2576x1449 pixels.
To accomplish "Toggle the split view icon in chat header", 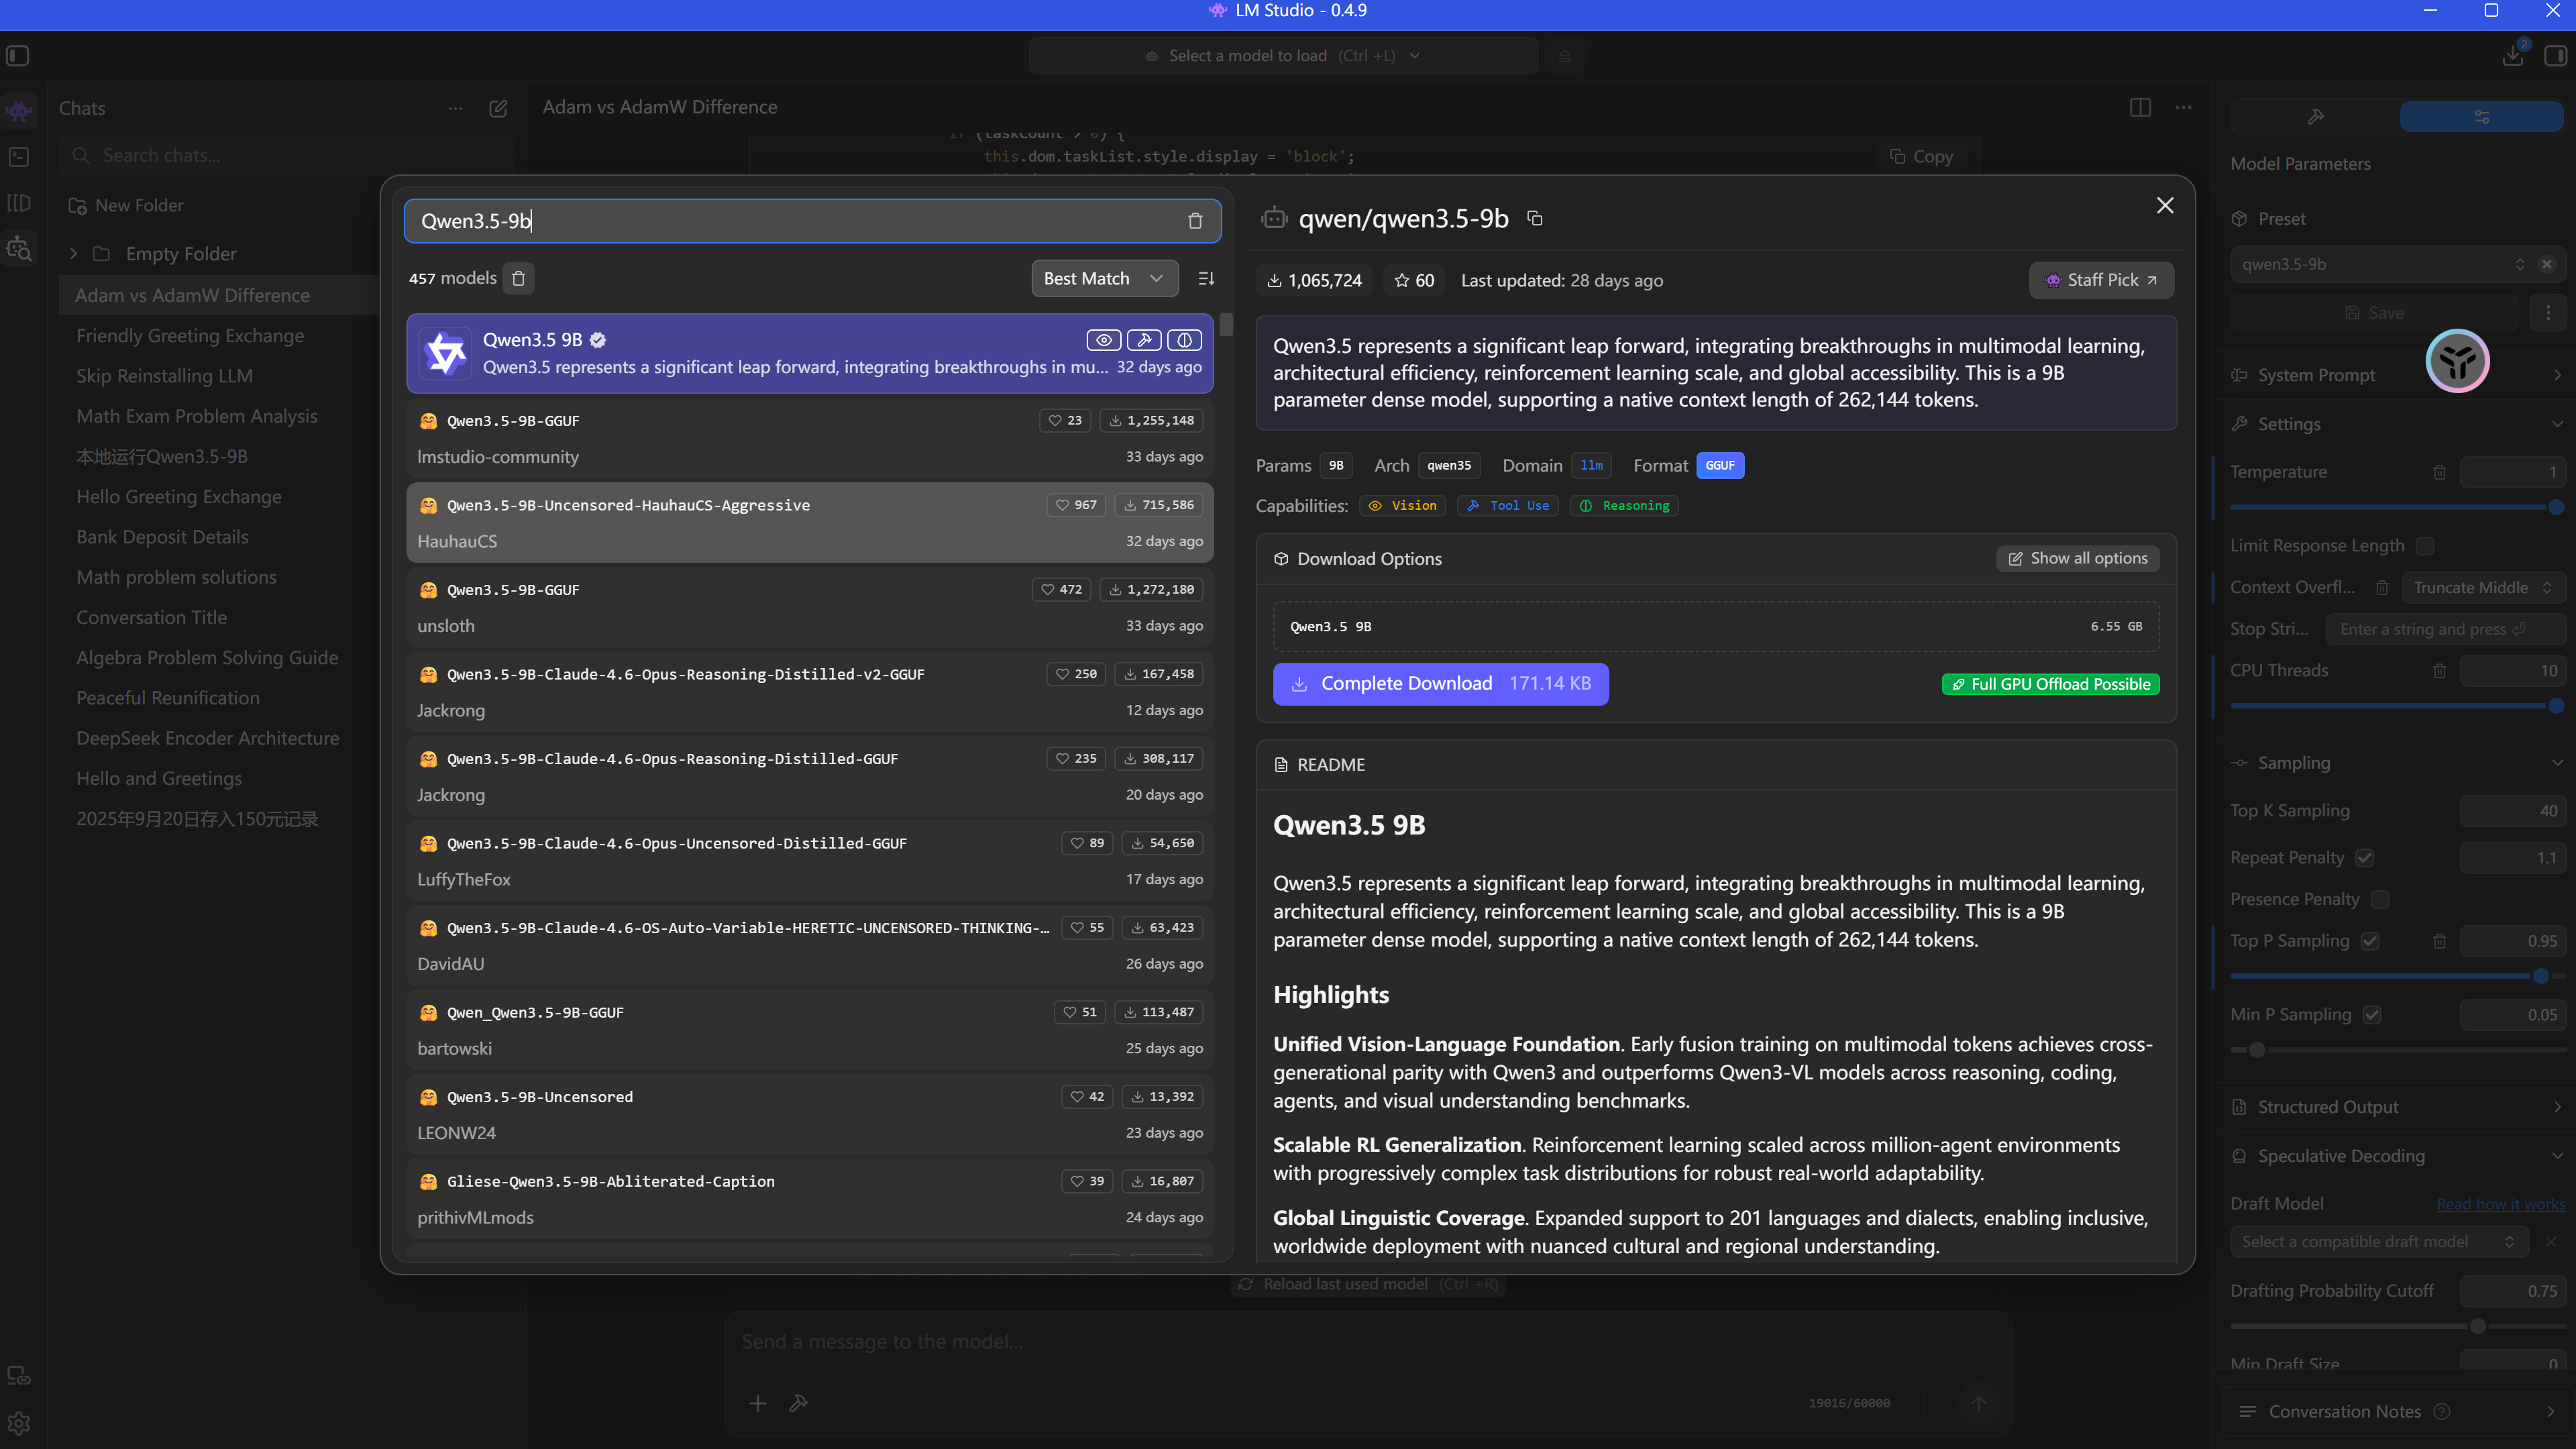I will [2140, 107].
